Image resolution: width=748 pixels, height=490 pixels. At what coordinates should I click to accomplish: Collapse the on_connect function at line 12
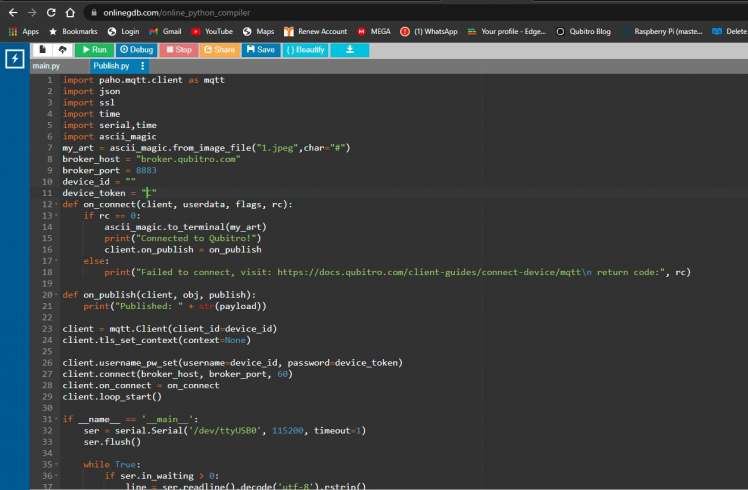[x=57, y=205]
